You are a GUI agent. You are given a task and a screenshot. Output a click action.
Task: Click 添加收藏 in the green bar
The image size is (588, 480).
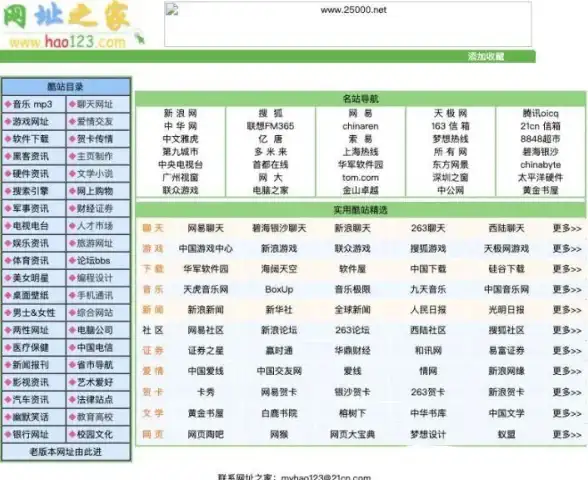pyautogui.click(x=486, y=57)
